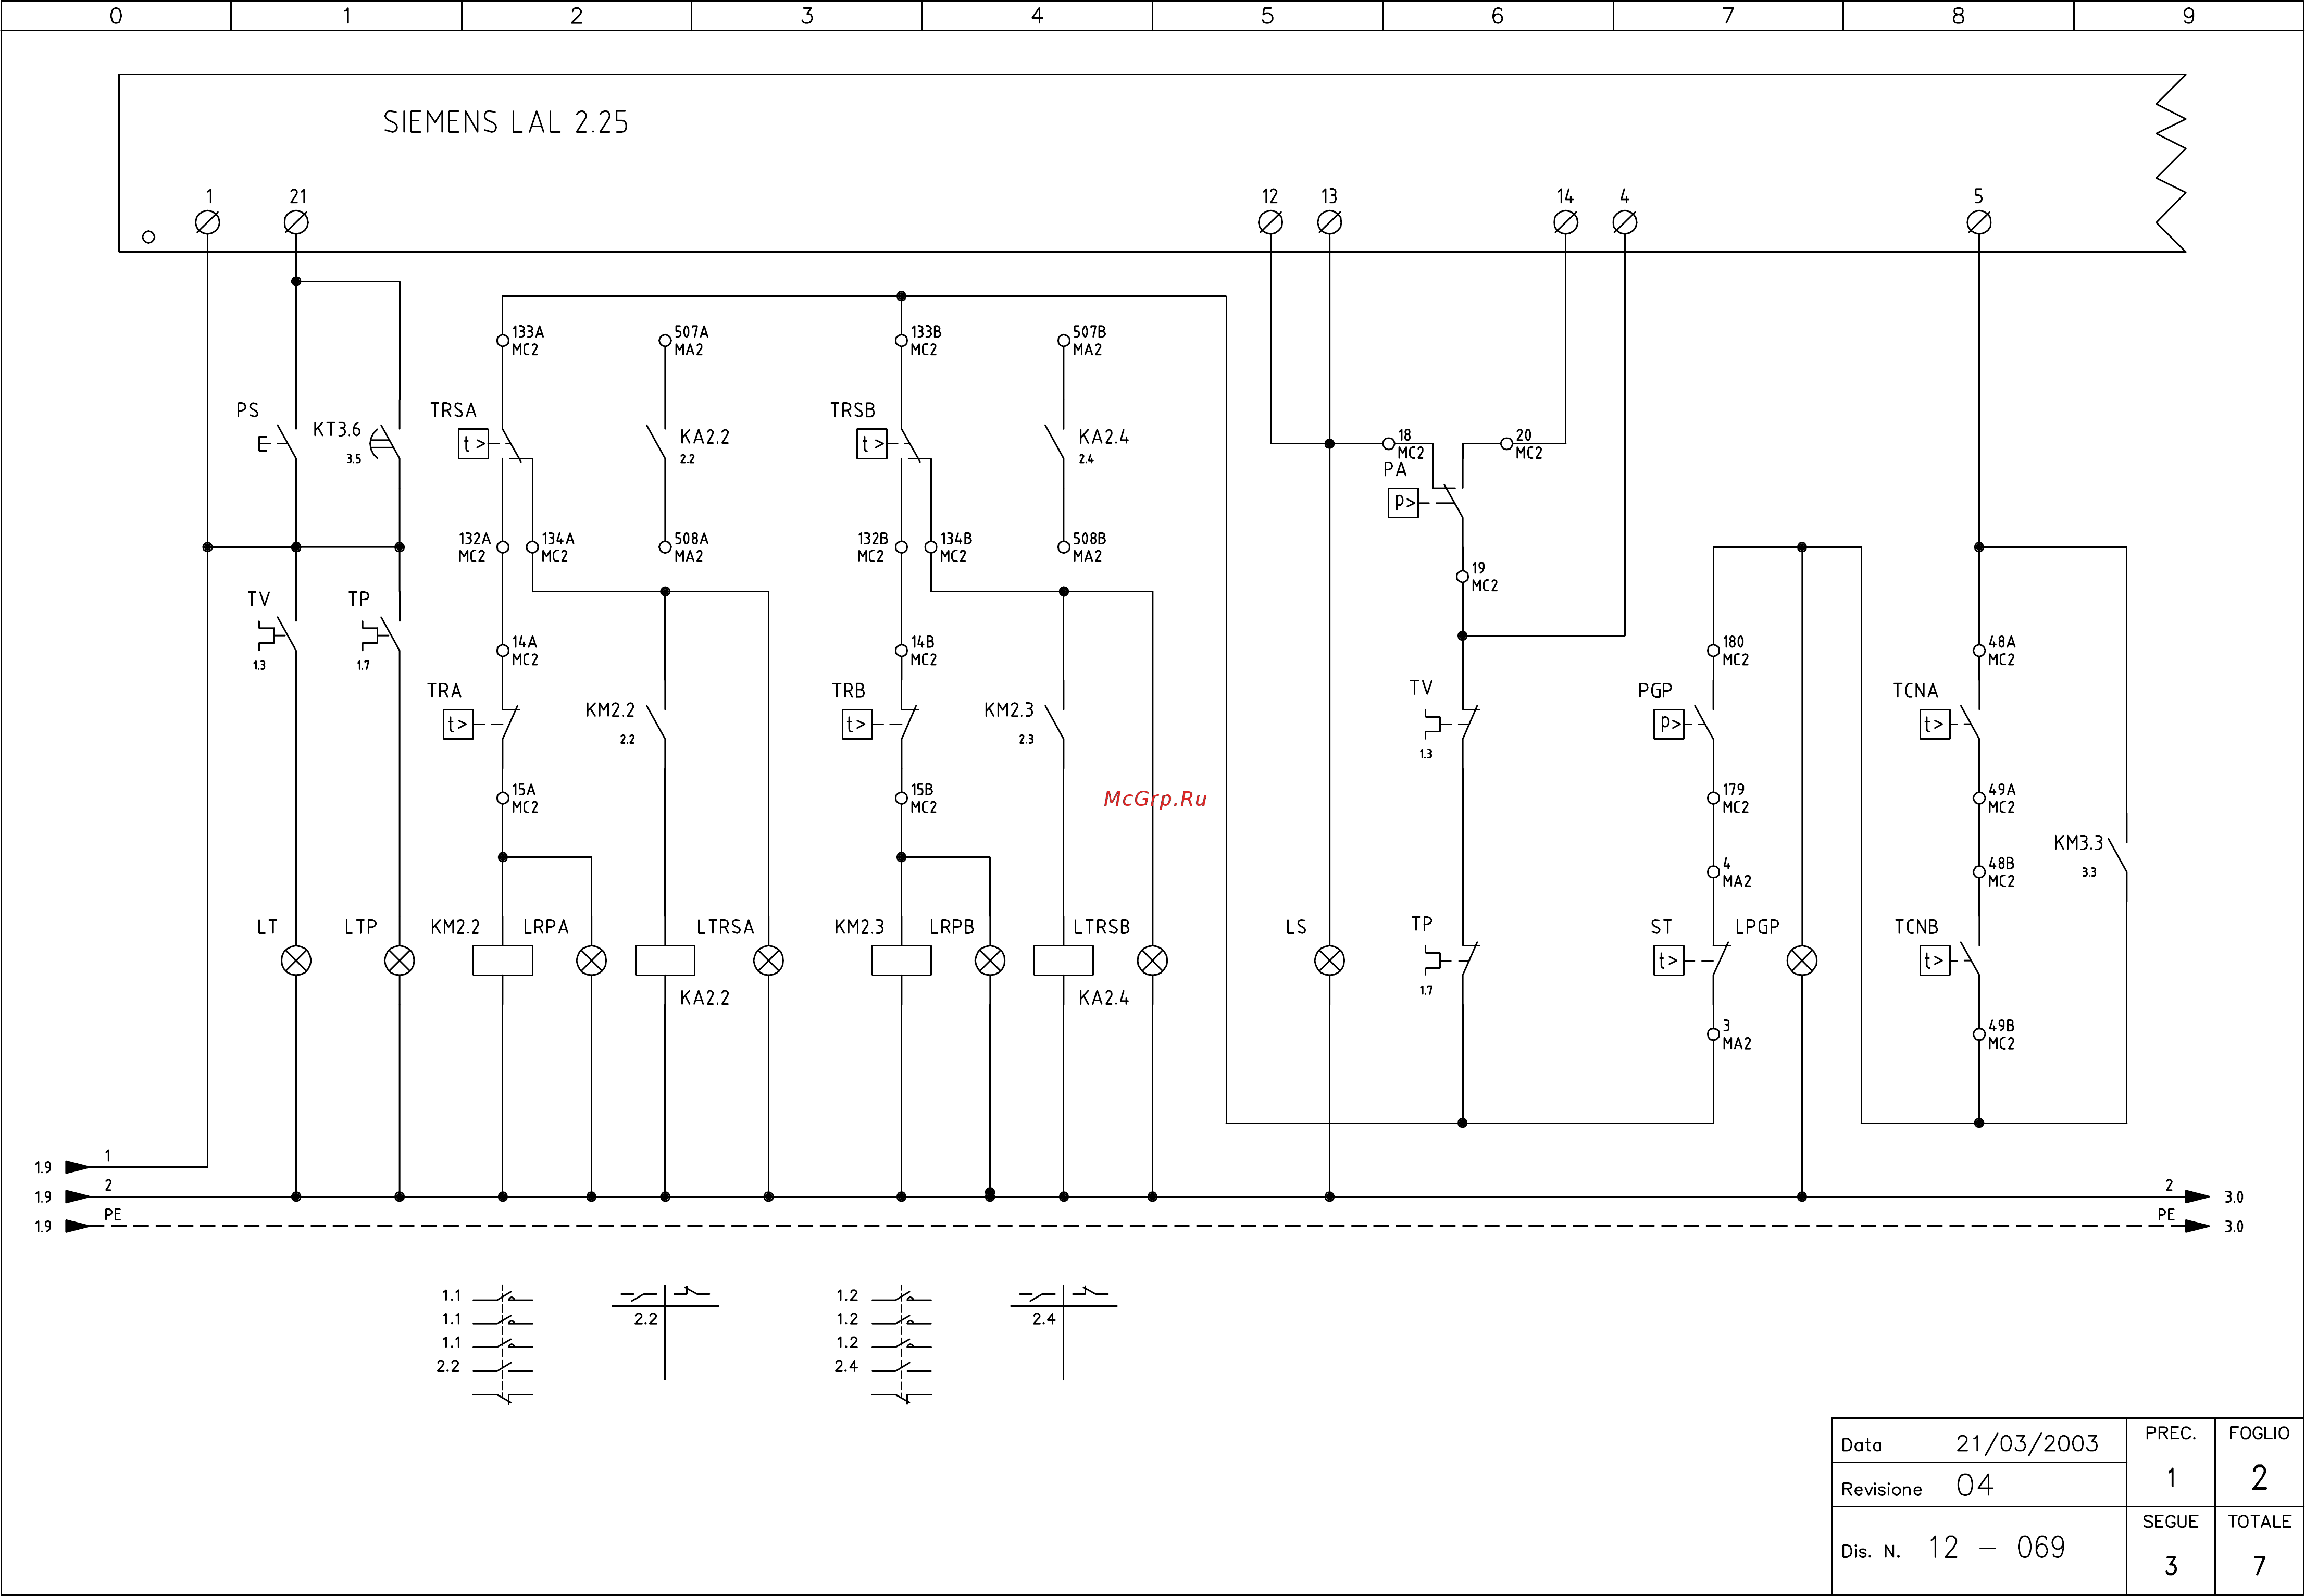
Task: Select the LS lamp symbol
Action: click(x=1329, y=961)
